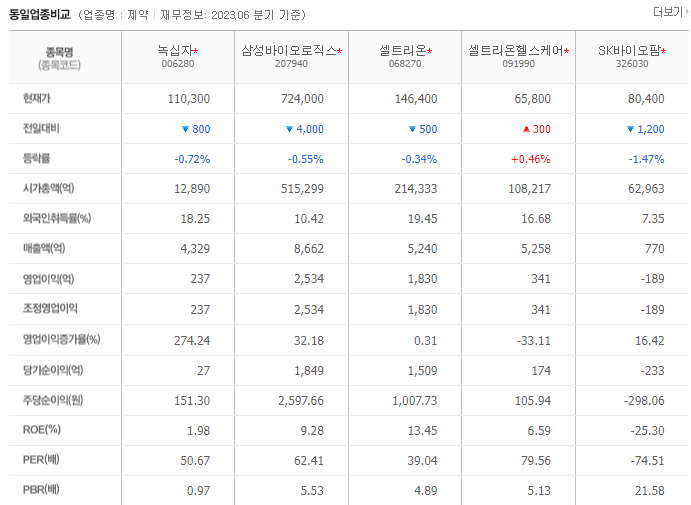Click ROE value -25.30
This screenshot has width=691, height=505.
point(647,431)
